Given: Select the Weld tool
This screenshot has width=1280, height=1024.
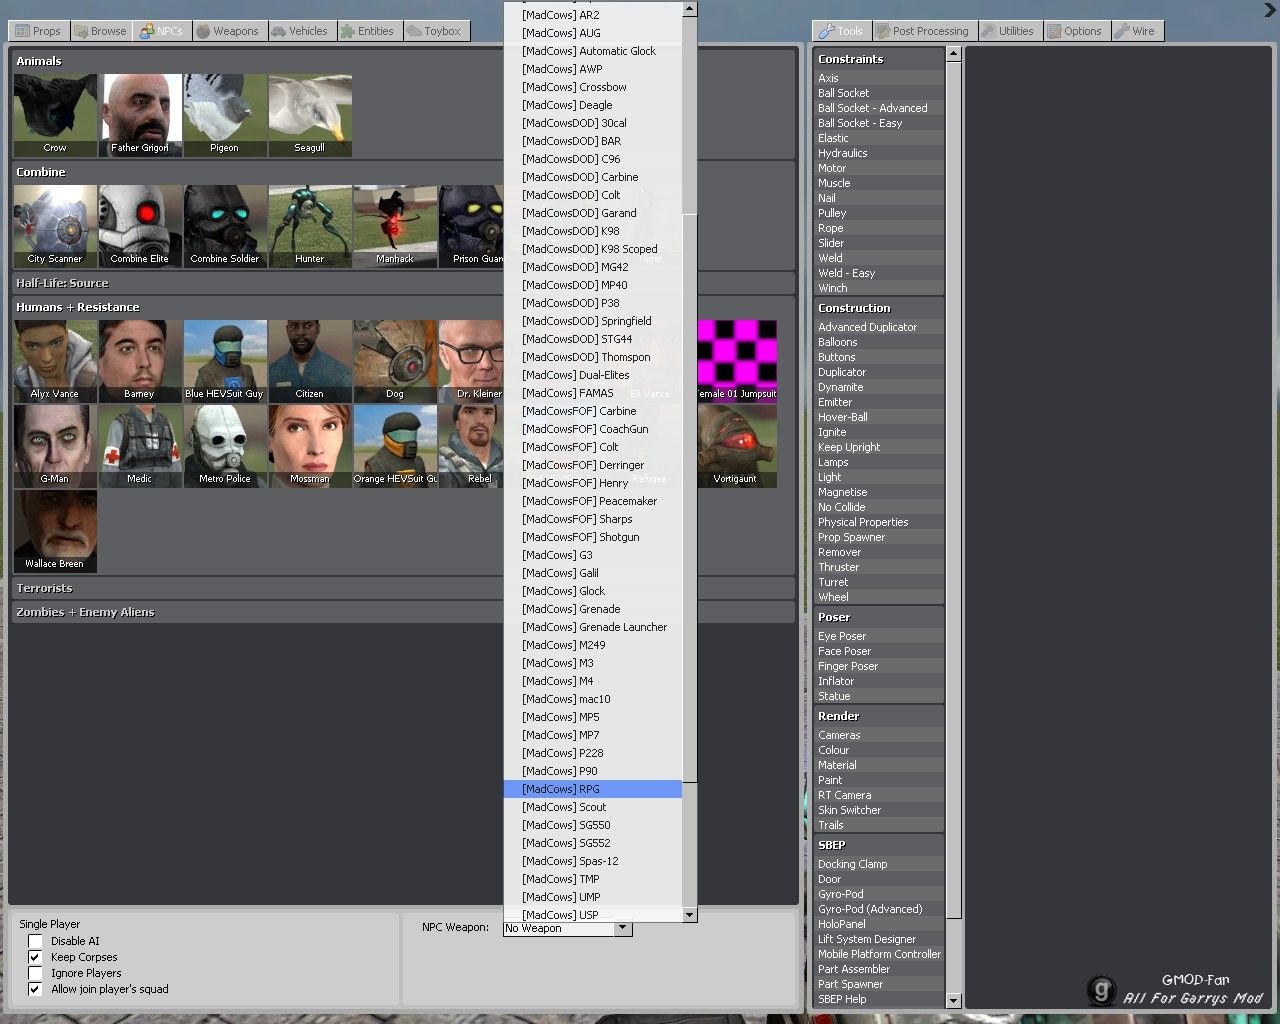Looking at the screenshot, I should (879, 258).
